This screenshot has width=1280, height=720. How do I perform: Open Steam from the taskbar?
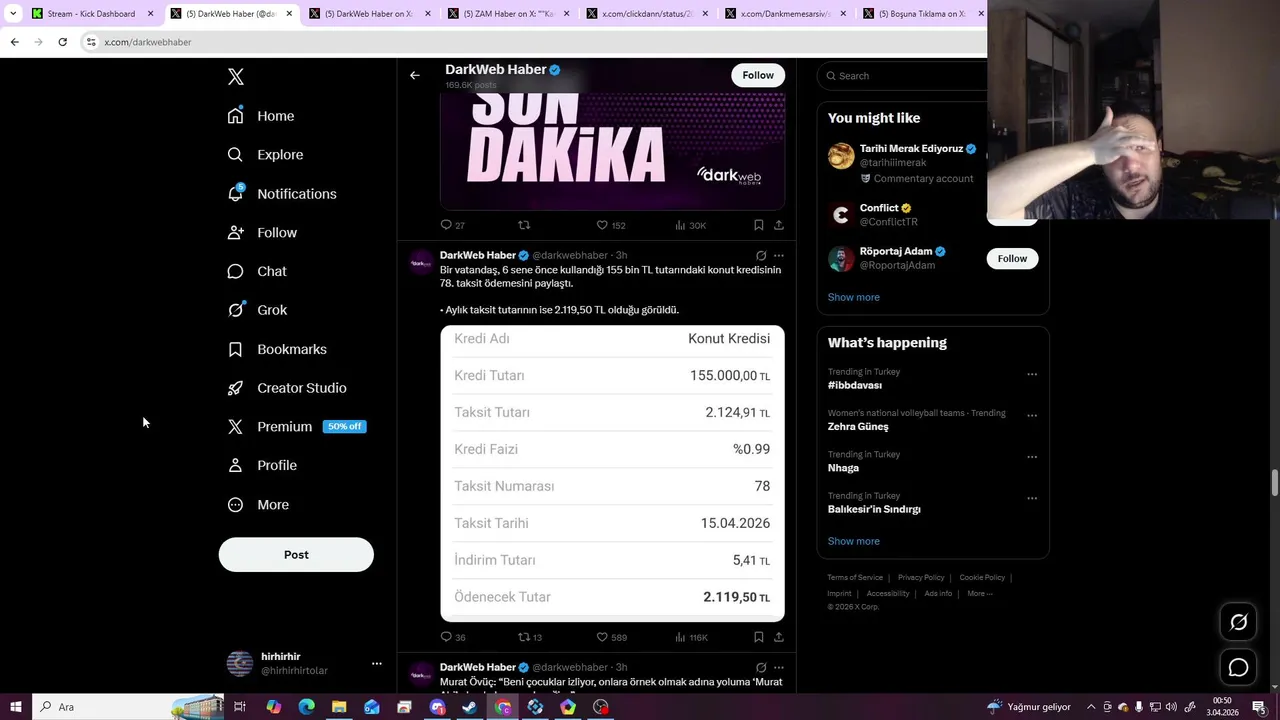click(470, 707)
